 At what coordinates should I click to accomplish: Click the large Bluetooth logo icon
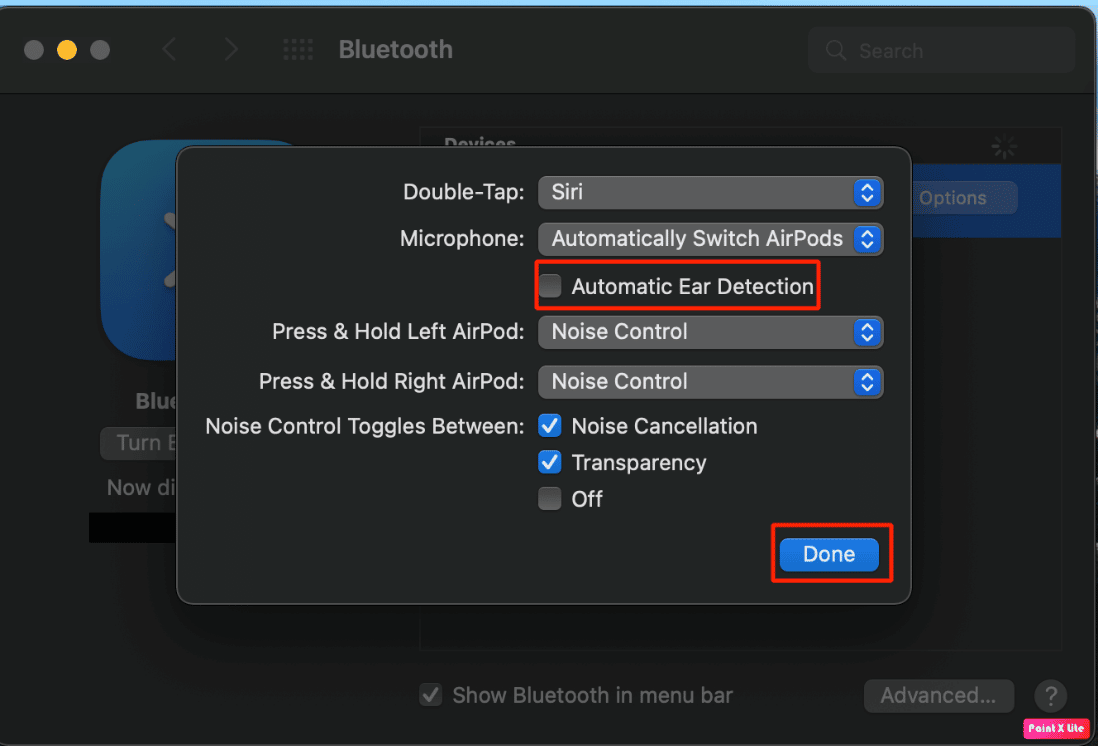coord(140,250)
